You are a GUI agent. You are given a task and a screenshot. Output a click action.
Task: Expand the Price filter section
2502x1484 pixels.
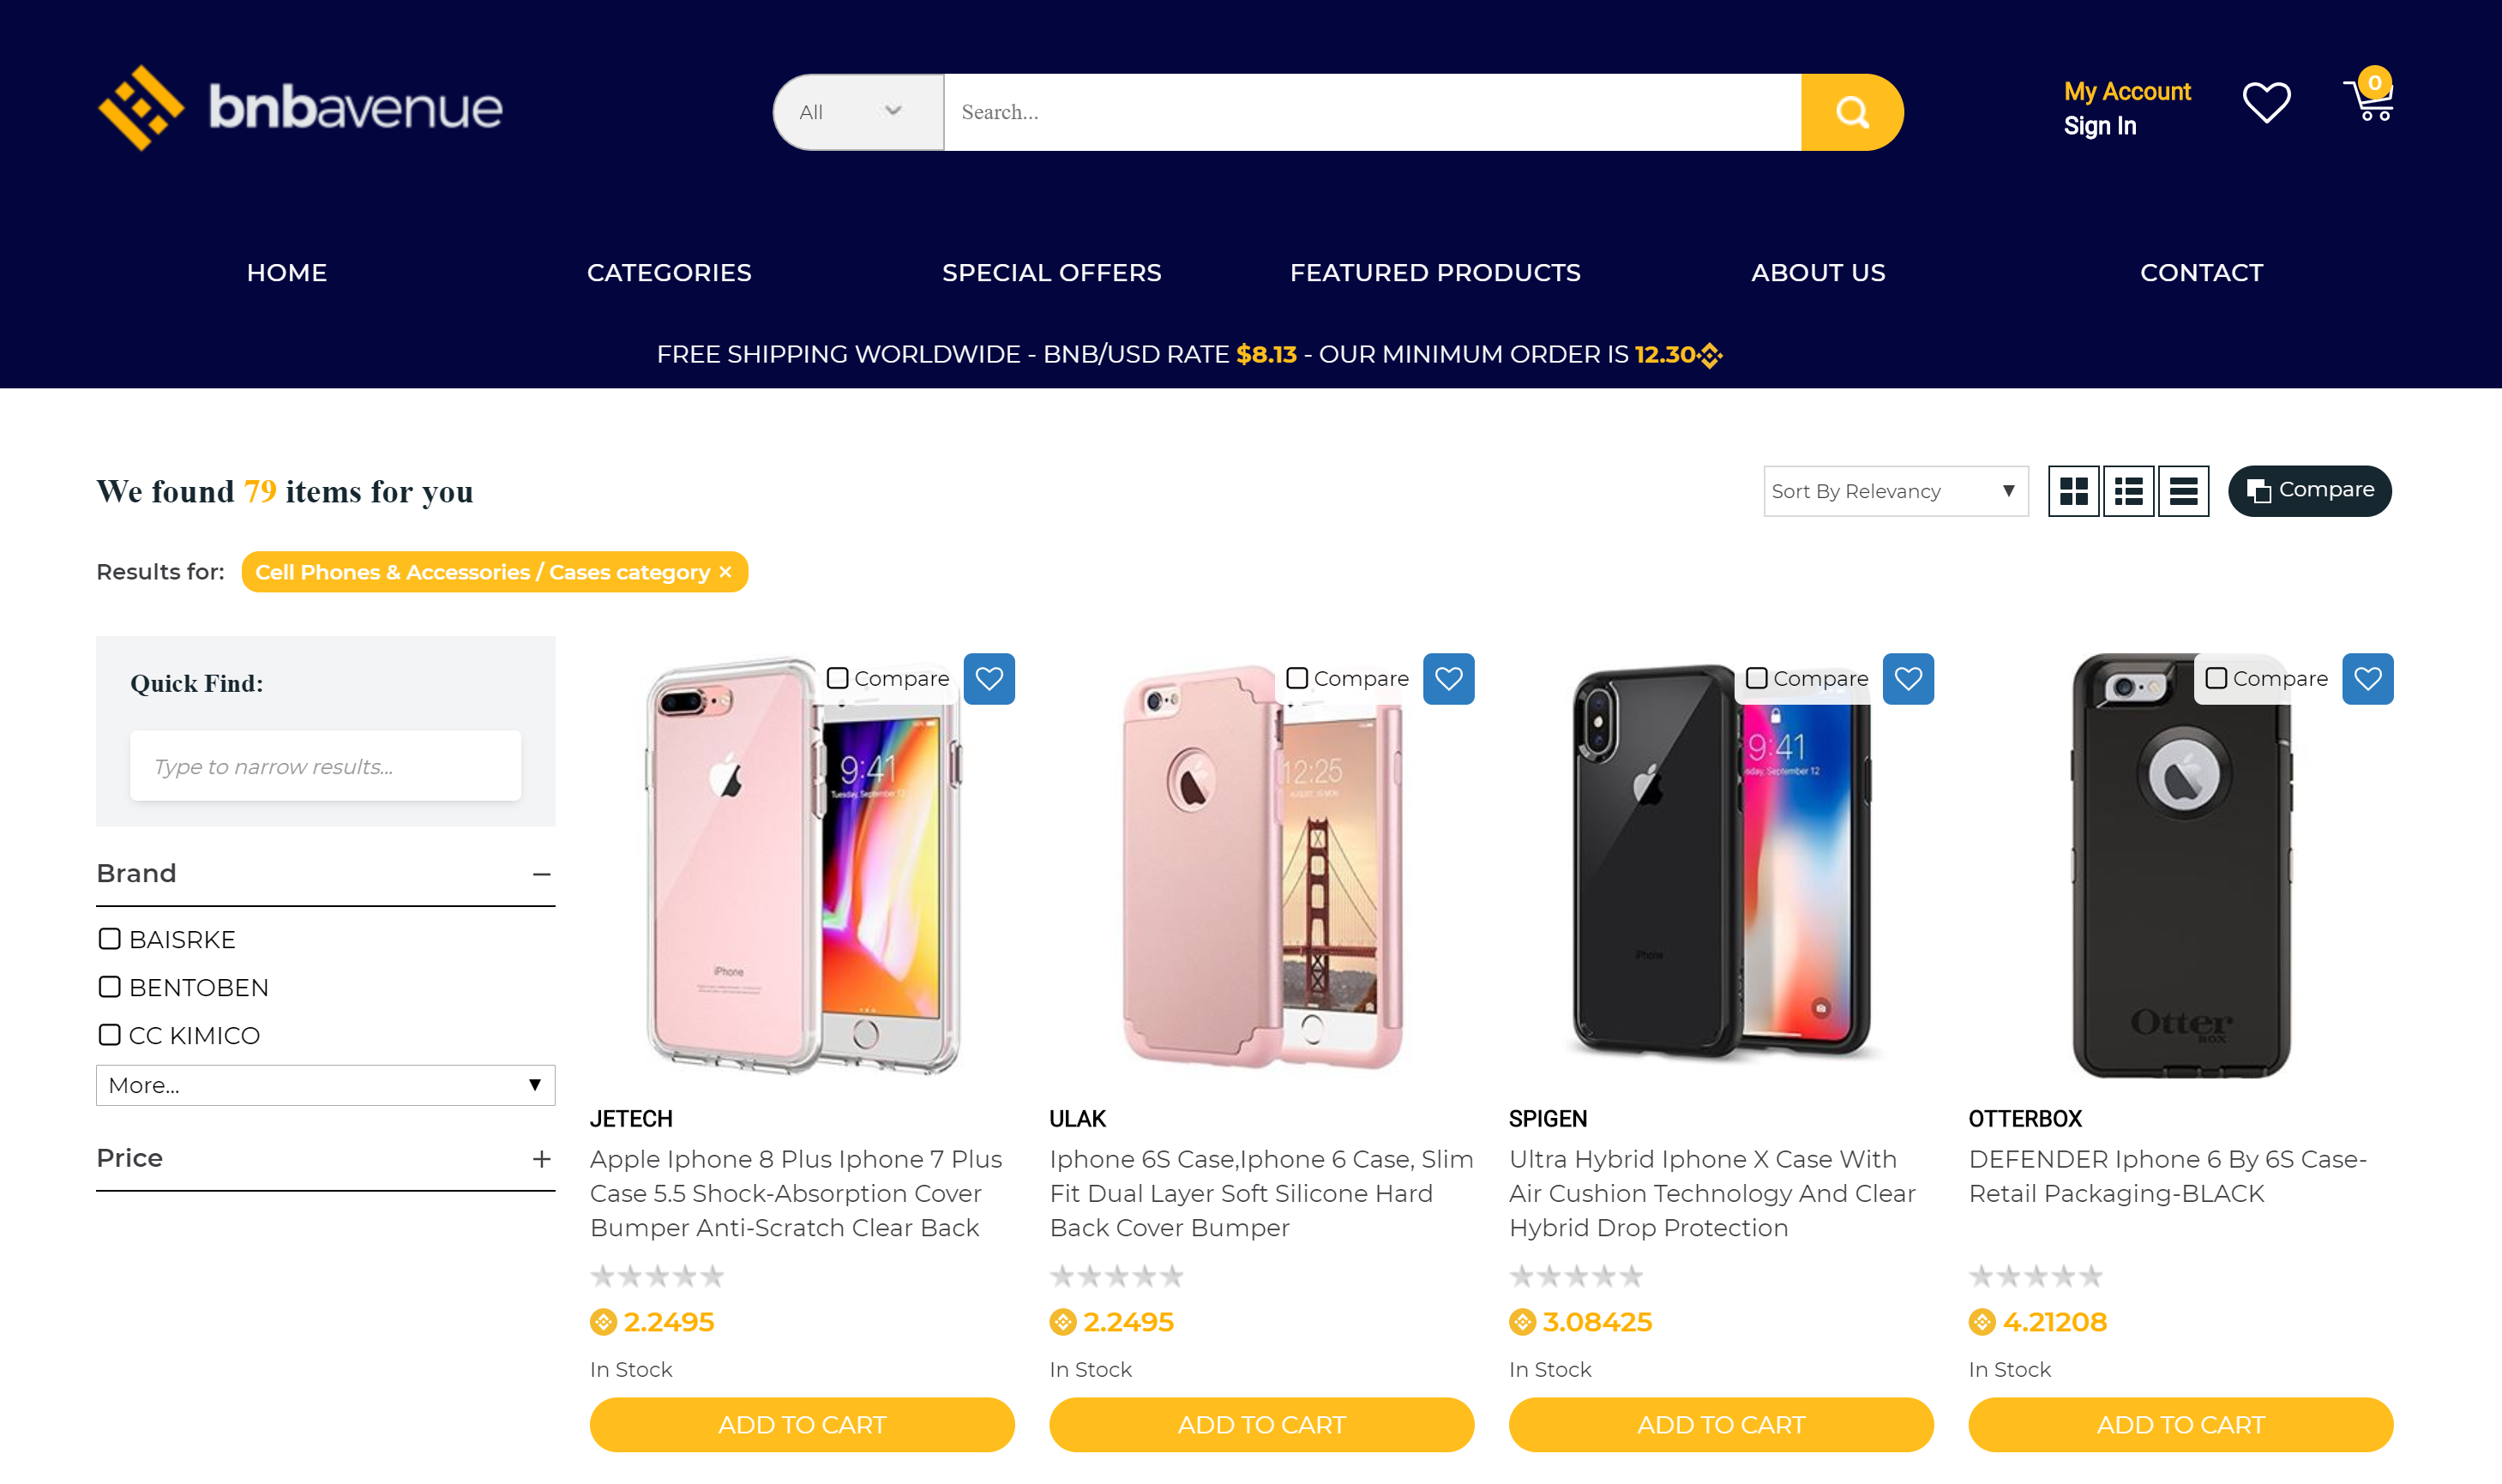pyautogui.click(x=541, y=1159)
